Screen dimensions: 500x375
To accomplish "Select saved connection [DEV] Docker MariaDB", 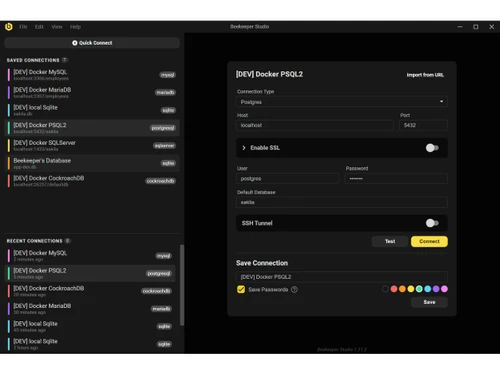I will point(92,92).
